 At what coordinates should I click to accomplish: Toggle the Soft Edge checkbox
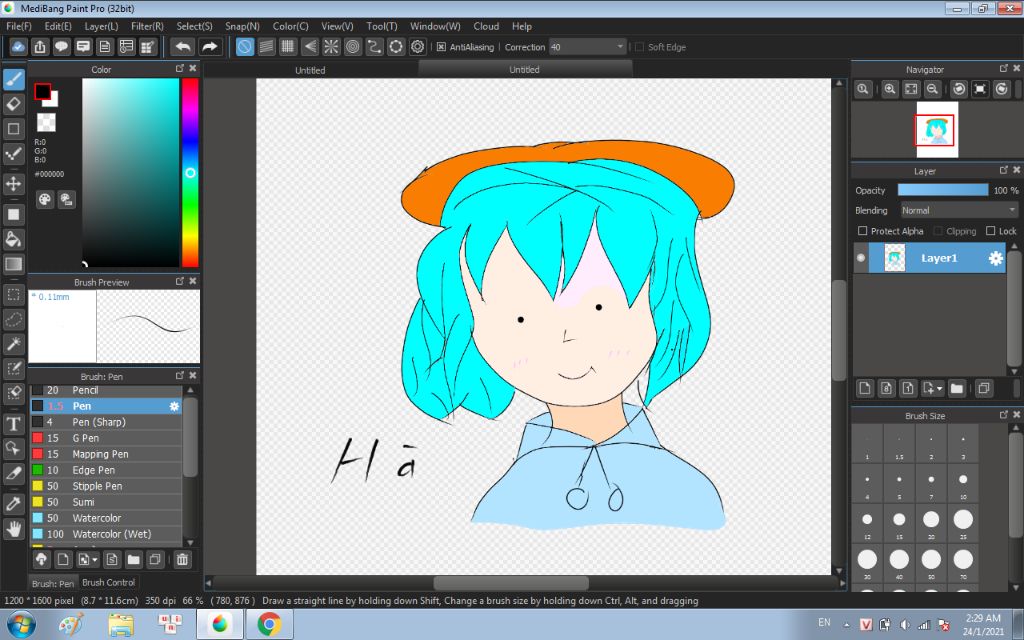639,47
